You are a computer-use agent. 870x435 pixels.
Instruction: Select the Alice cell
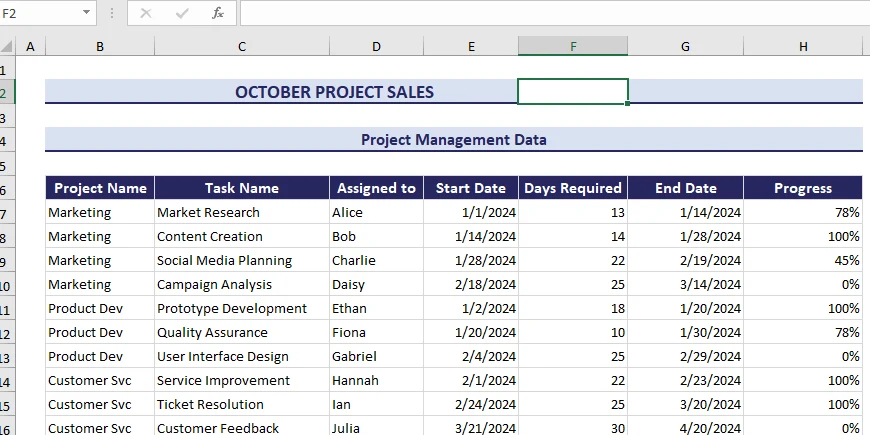(376, 212)
